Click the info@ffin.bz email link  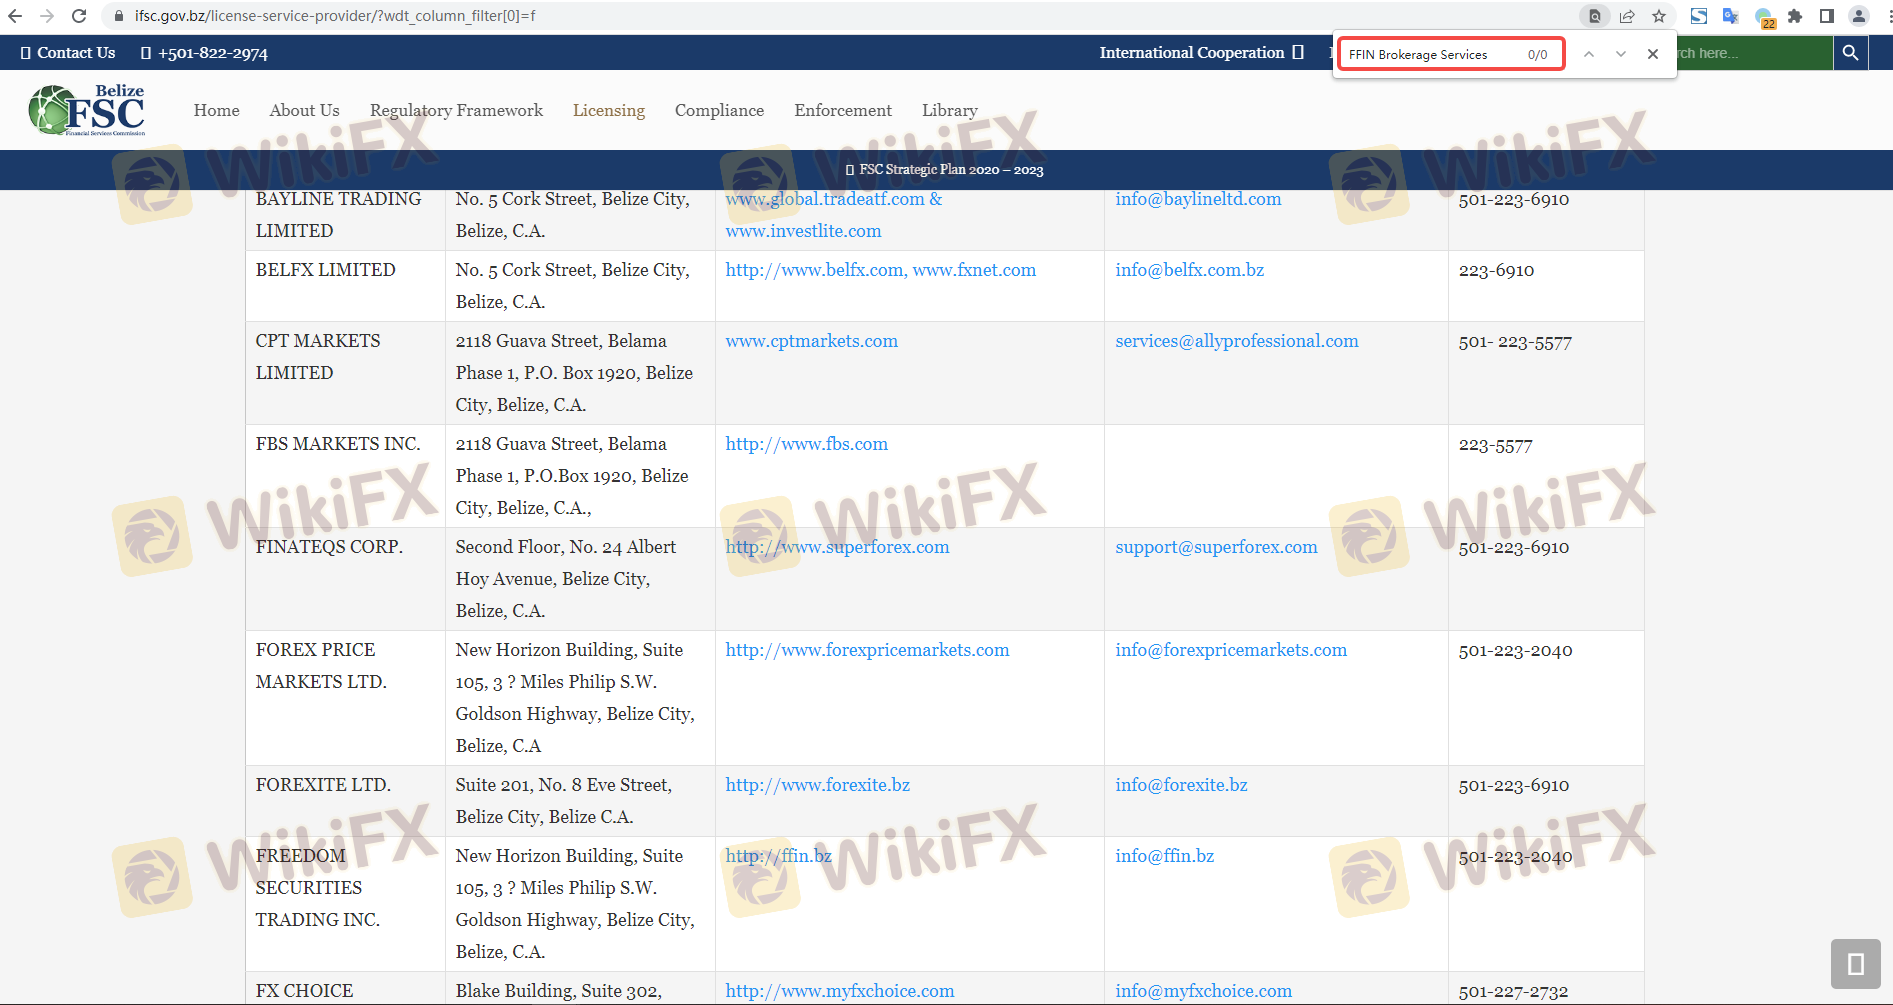click(1164, 856)
